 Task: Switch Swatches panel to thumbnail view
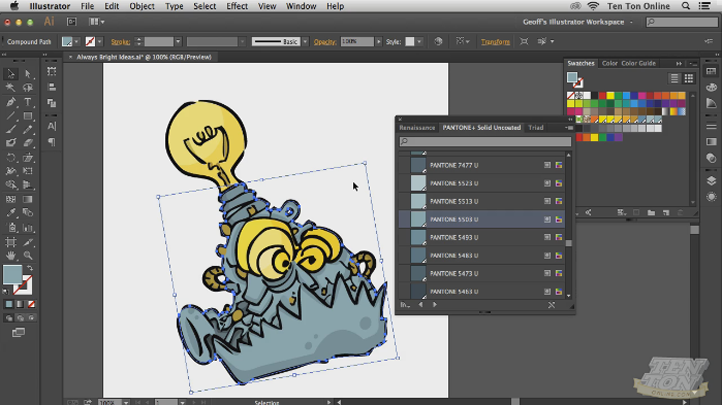689,79
